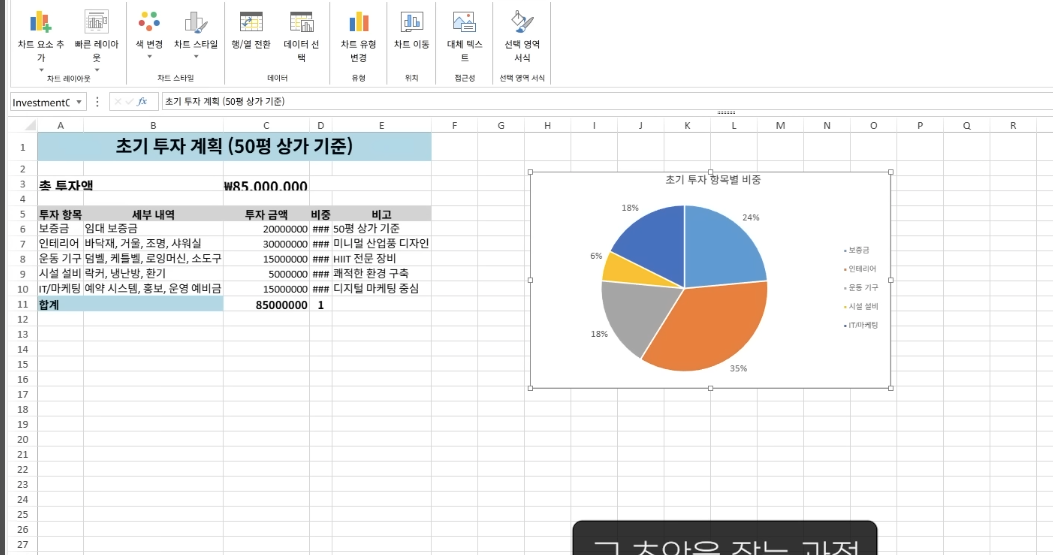Expand the 차트 스타일 dropdown arrow
Image resolution: width=1053 pixels, height=555 pixels.
[195, 56]
